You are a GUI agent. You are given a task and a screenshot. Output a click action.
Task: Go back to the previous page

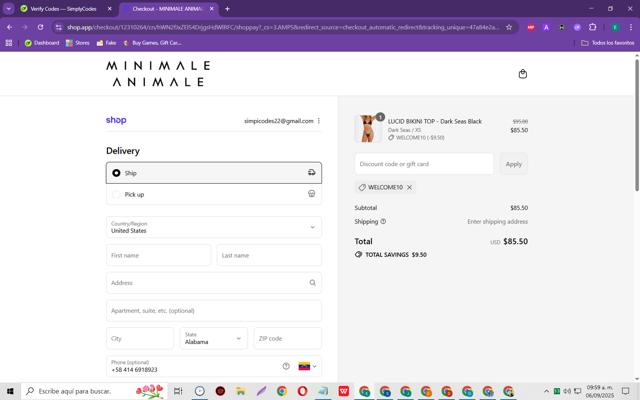[9, 27]
